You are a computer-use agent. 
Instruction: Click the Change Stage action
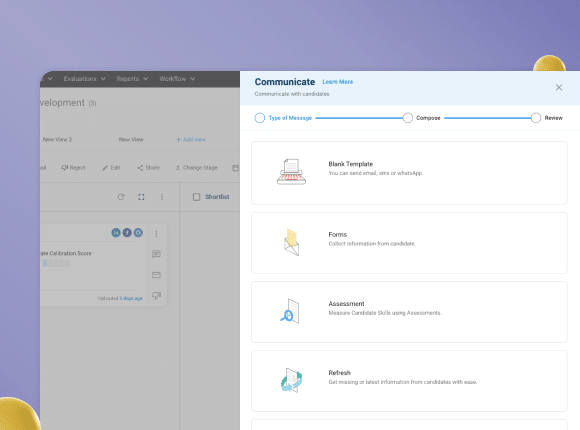(x=196, y=168)
